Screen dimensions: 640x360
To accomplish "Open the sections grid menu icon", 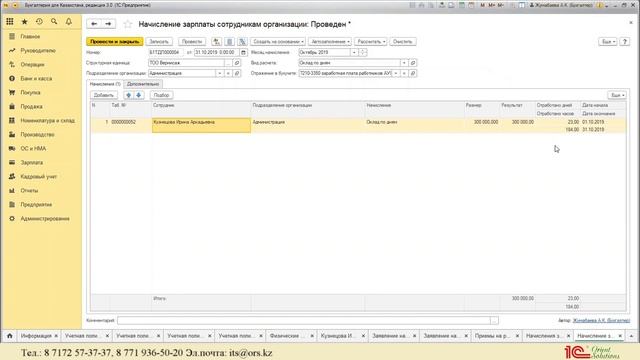I will (x=9, y=21).
